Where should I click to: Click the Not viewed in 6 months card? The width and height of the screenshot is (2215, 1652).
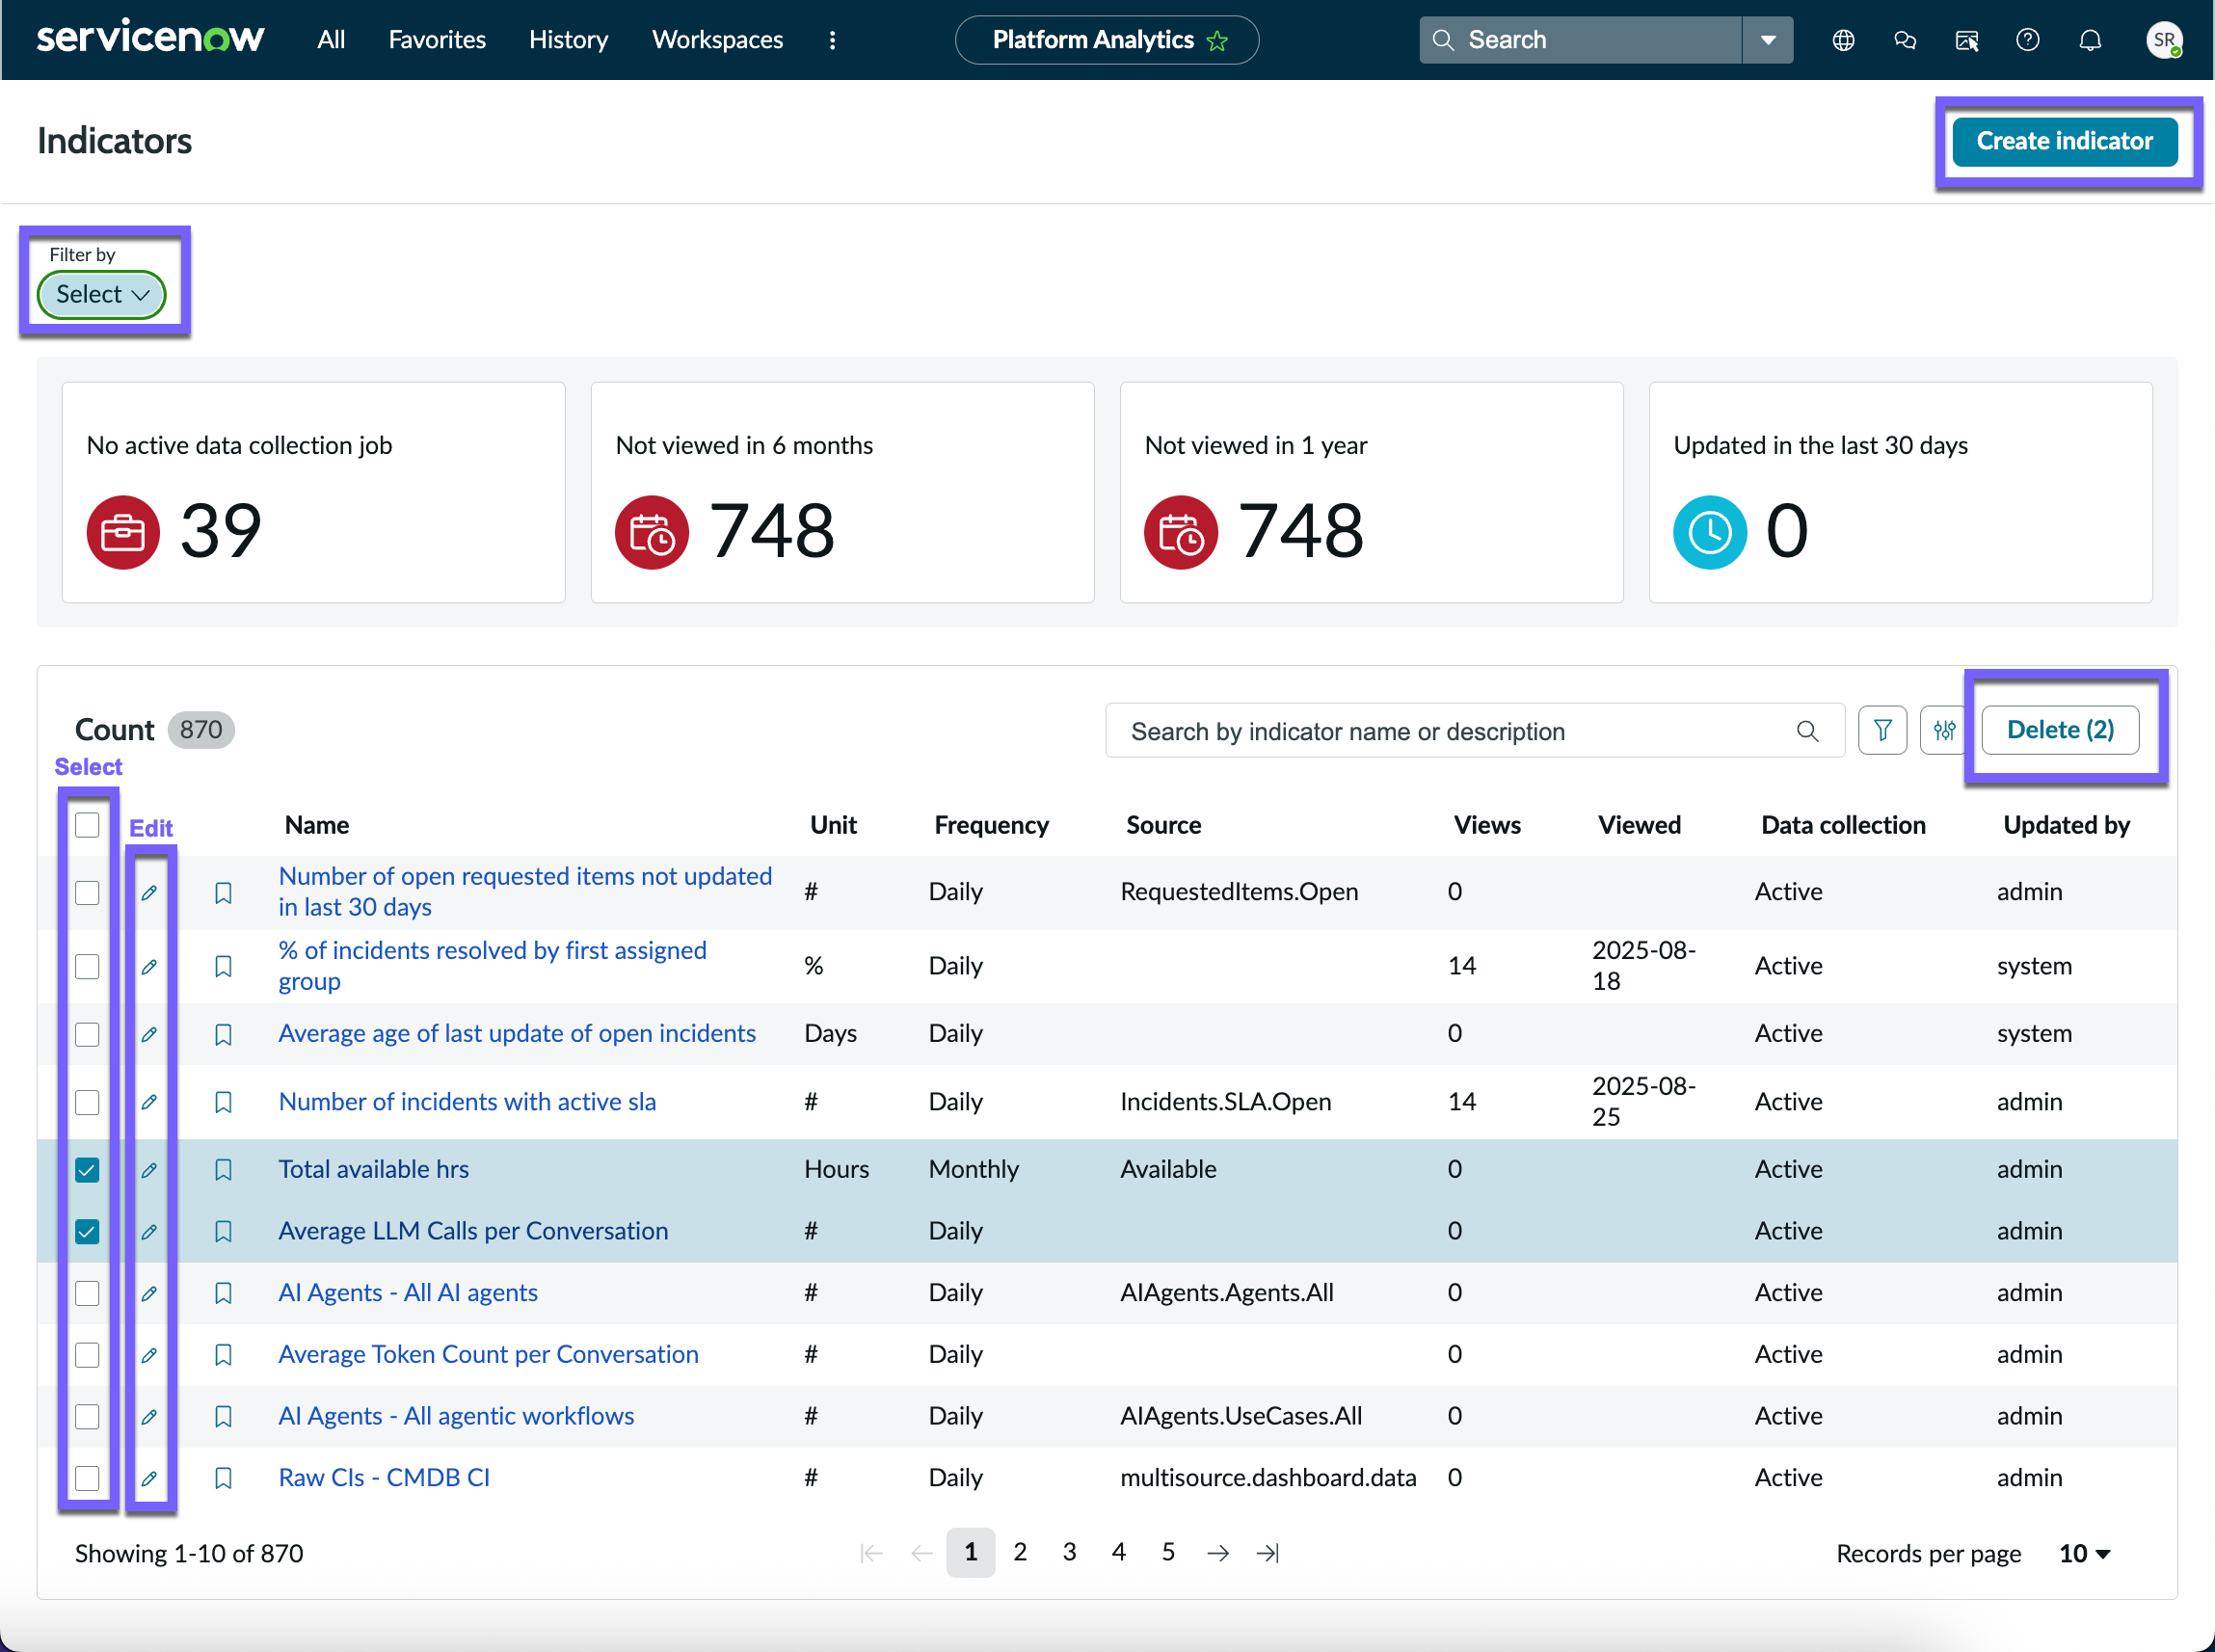[842, 493]
